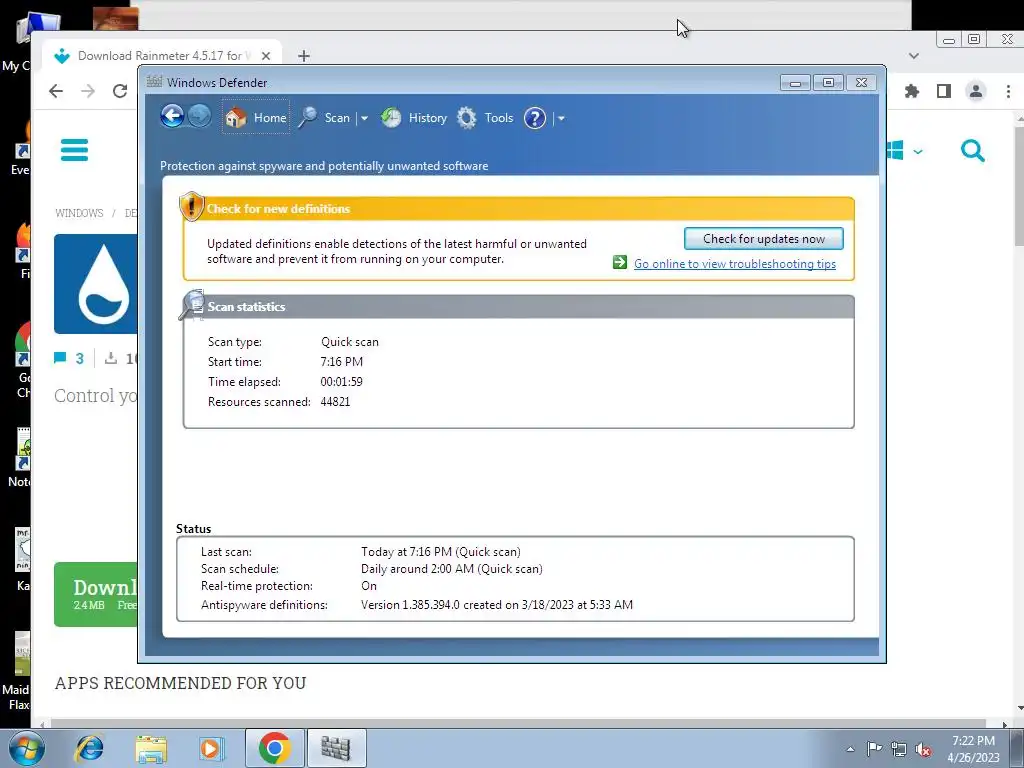Open the Home page in Defender

tap(256, 118)
